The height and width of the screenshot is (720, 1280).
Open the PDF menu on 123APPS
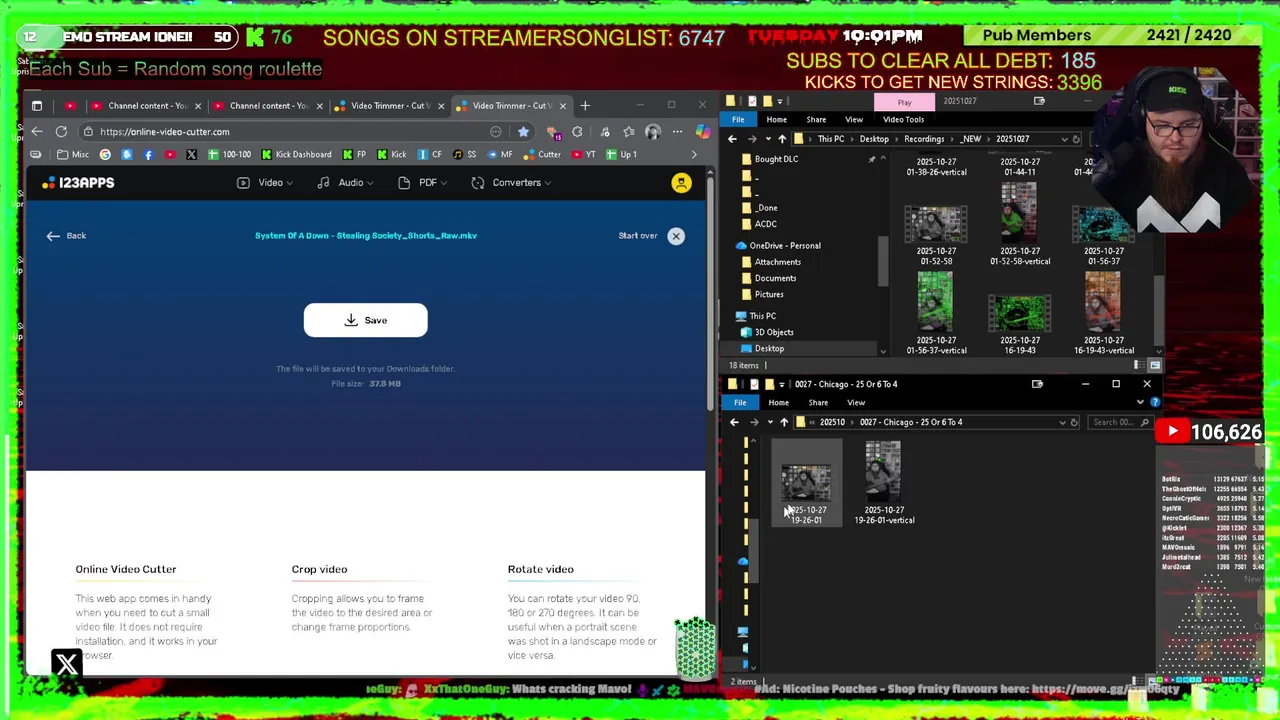point(423,183)
